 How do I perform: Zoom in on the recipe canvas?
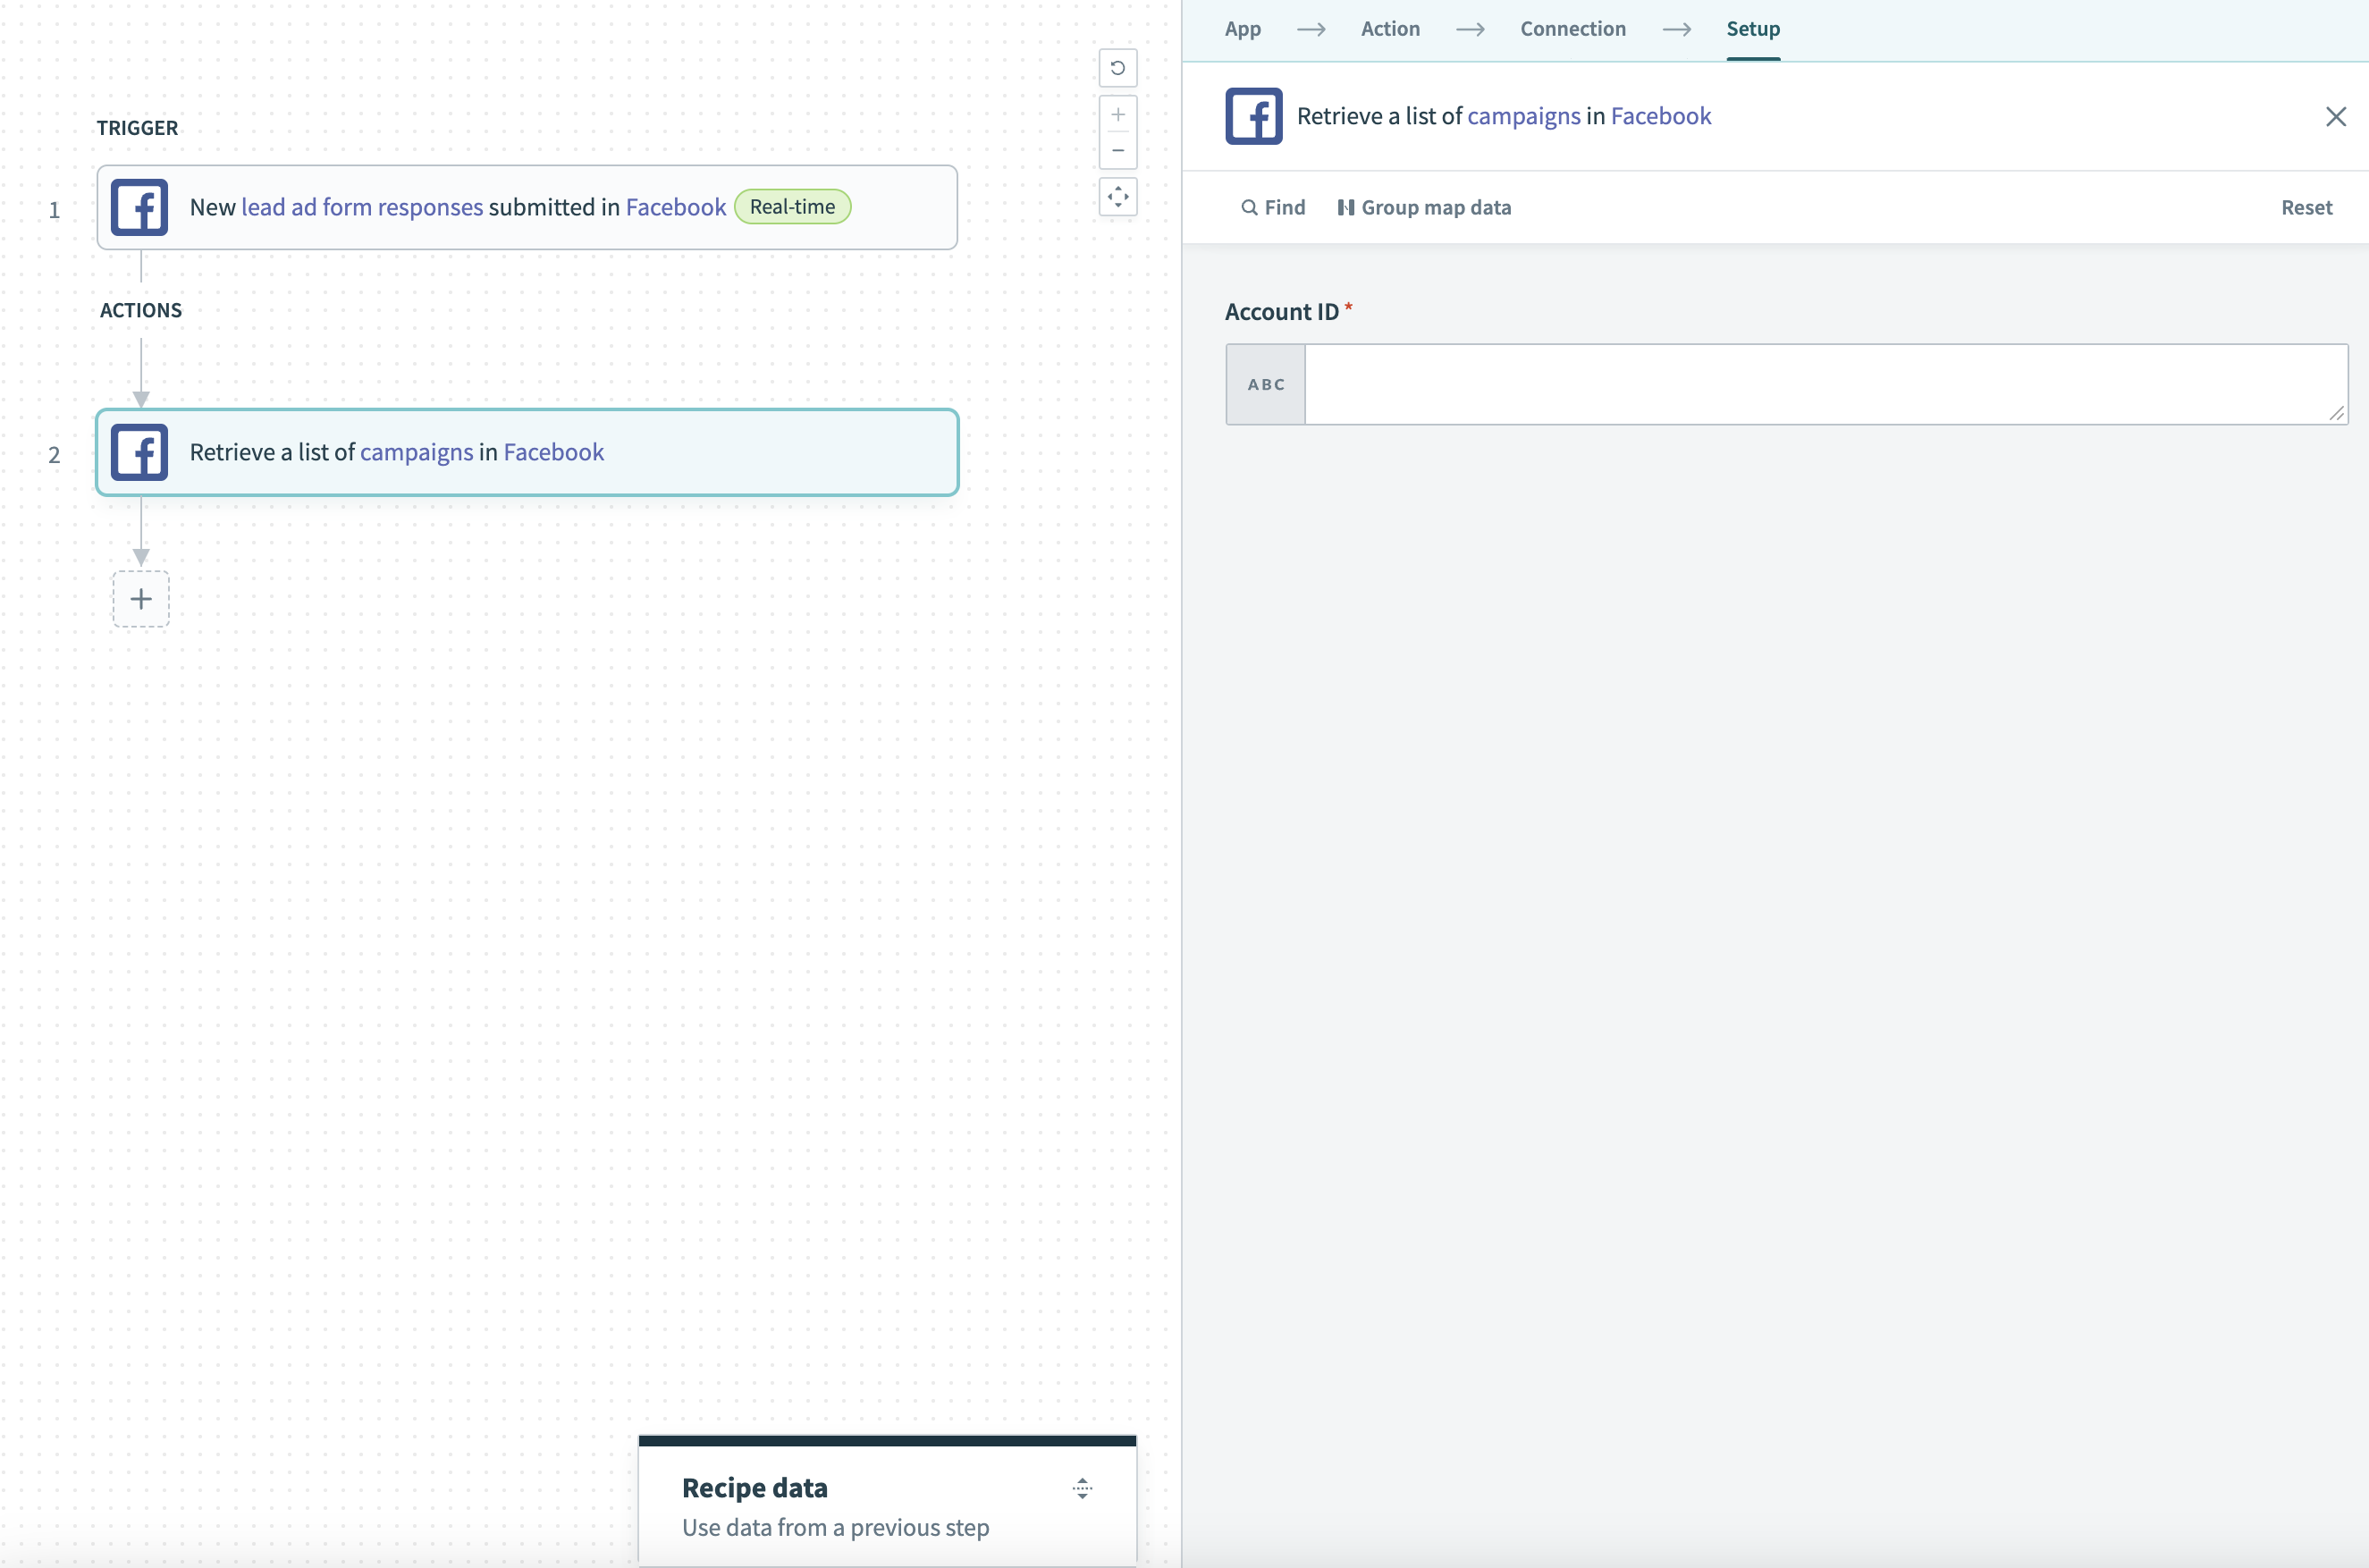pyautogui.click(x=1117, y=115)
